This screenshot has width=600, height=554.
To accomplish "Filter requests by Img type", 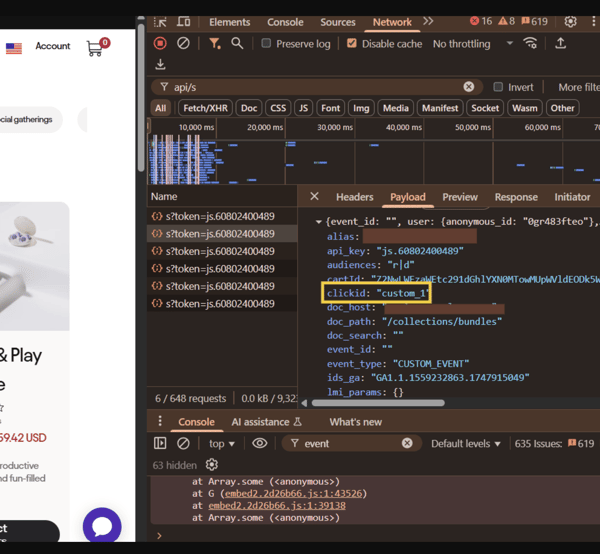I will point(361,108).
